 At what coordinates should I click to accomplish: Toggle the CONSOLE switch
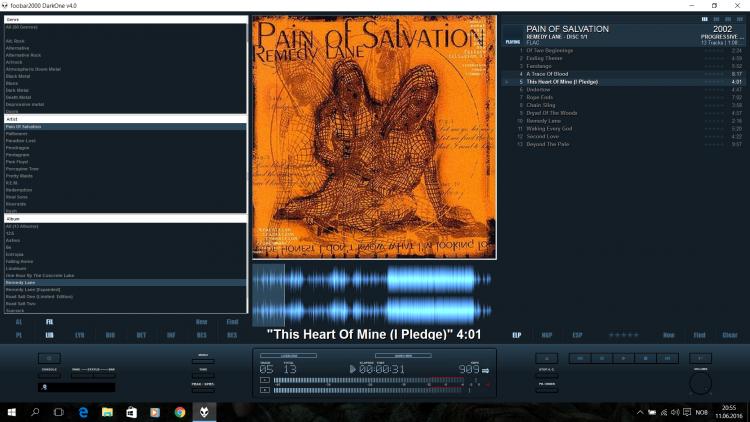pyautogui.click(x=49, y=376)
